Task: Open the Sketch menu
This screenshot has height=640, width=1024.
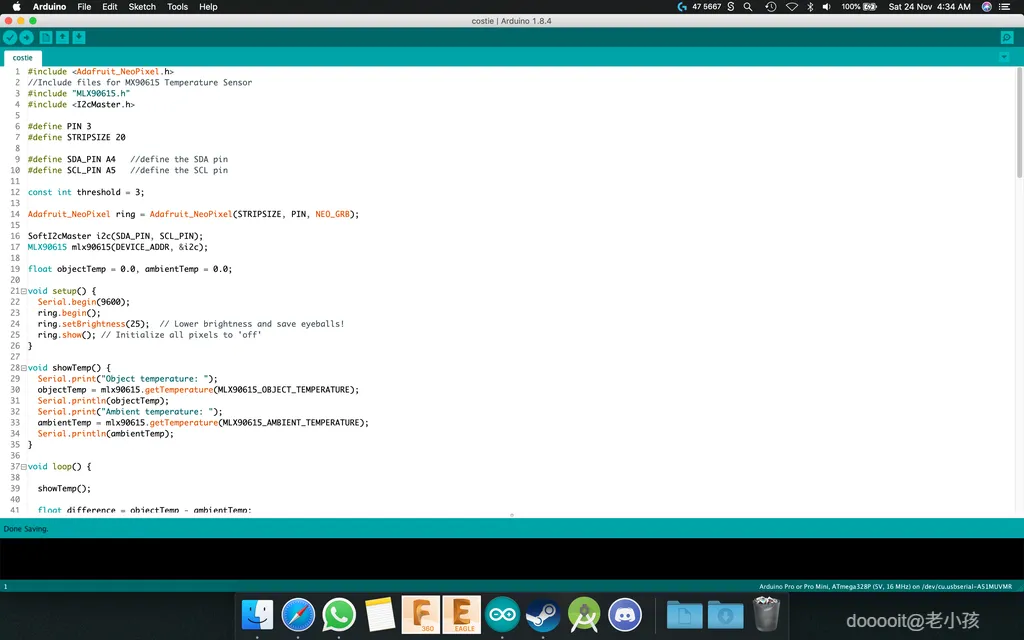Action: click(x=142, y=7)
